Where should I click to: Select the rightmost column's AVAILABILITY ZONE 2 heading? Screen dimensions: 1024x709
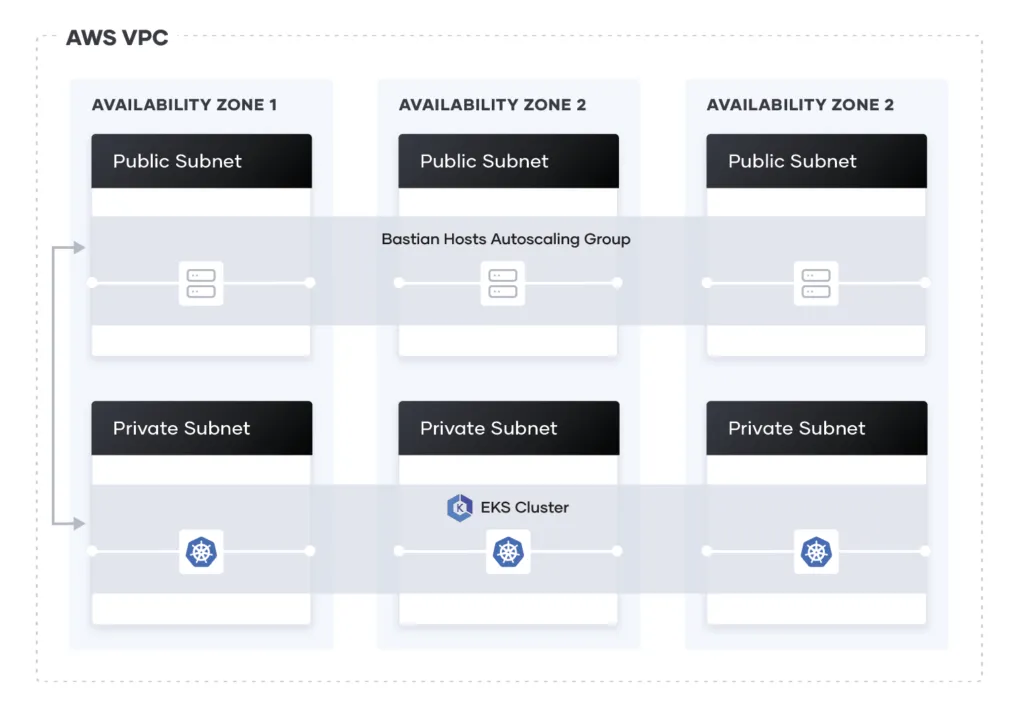pyautogui.click(x=800, y=105)
